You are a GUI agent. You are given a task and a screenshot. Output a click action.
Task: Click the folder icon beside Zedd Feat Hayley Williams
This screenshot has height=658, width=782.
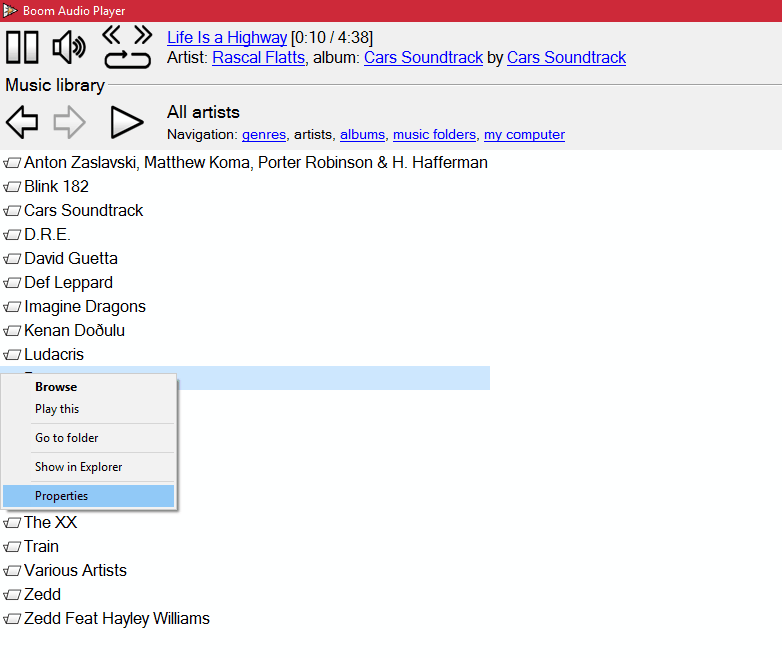(12, 619)
